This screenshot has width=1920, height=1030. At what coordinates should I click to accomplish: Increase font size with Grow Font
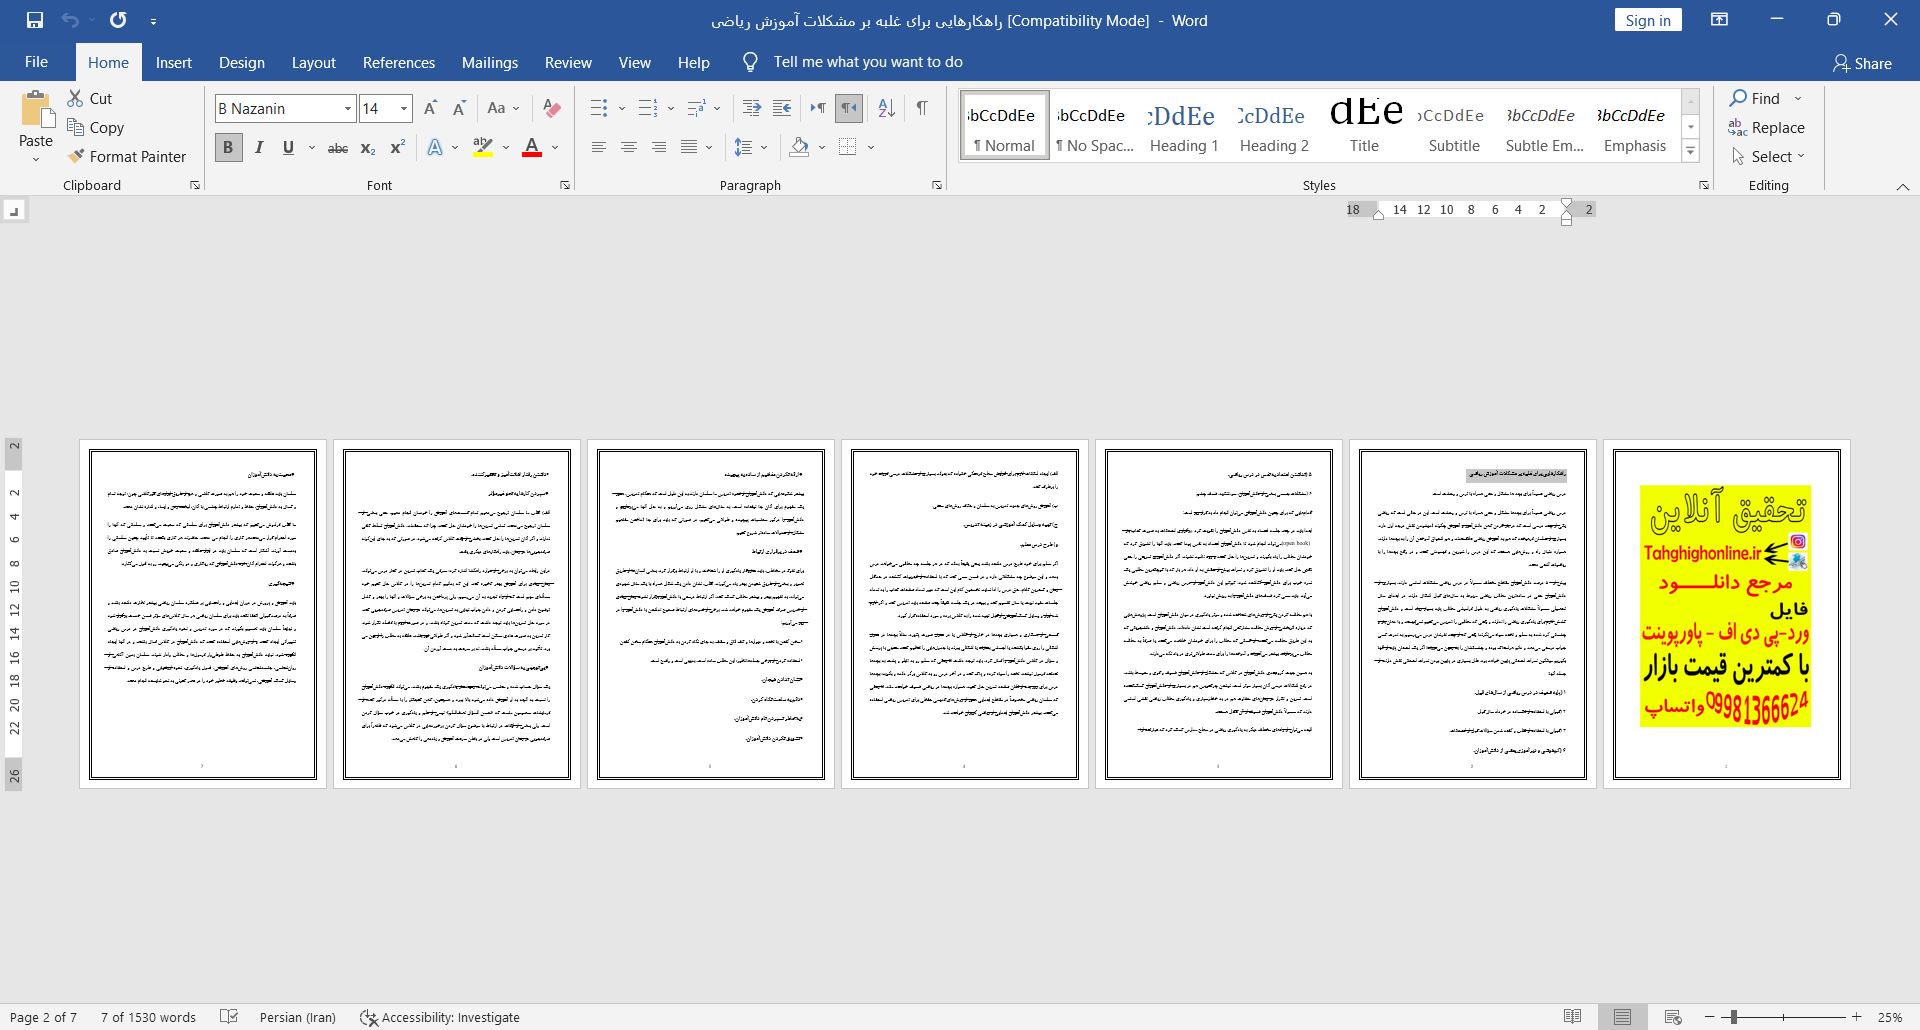tap(430, 108)
